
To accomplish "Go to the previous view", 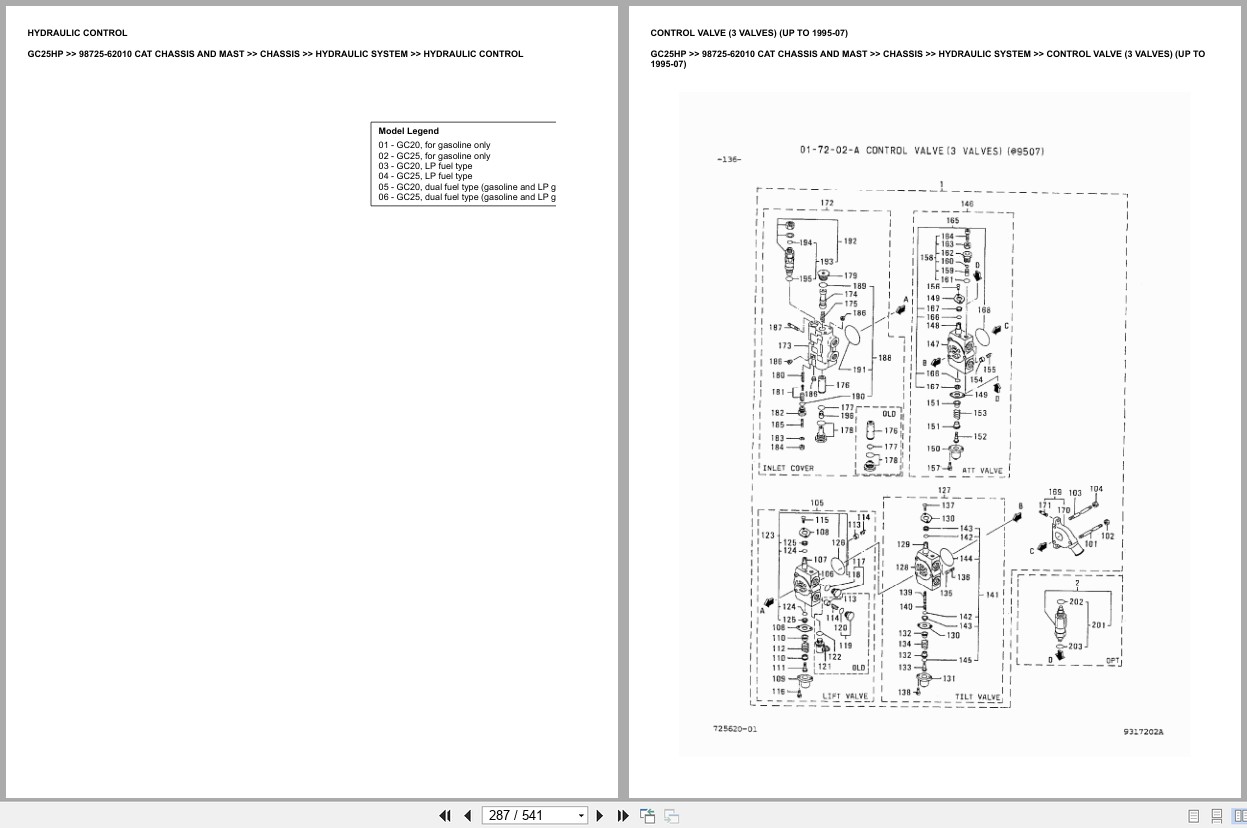I will coord(647,815).
